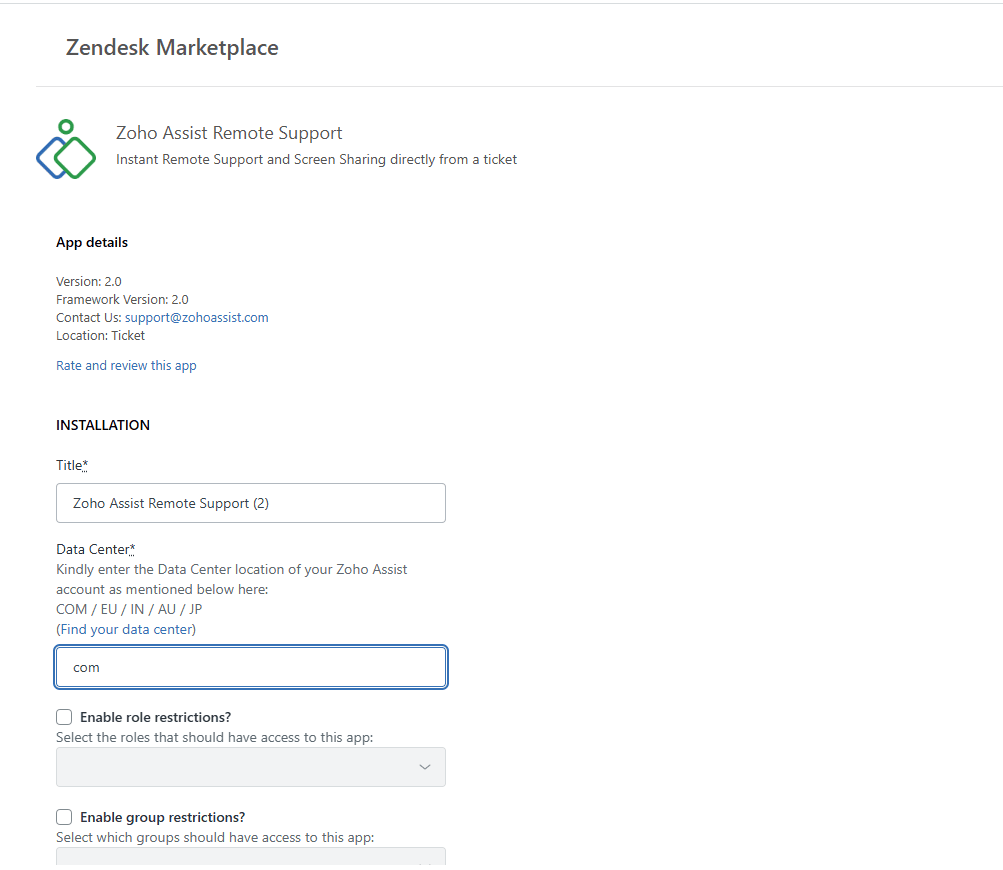Click the Data Center field label
1003x870 pixels.
tap(93, 549)
